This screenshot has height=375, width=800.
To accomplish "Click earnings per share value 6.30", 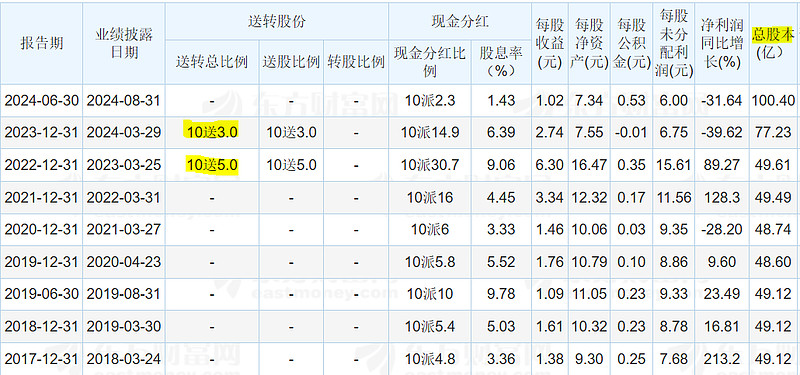I will click(550, 165).
